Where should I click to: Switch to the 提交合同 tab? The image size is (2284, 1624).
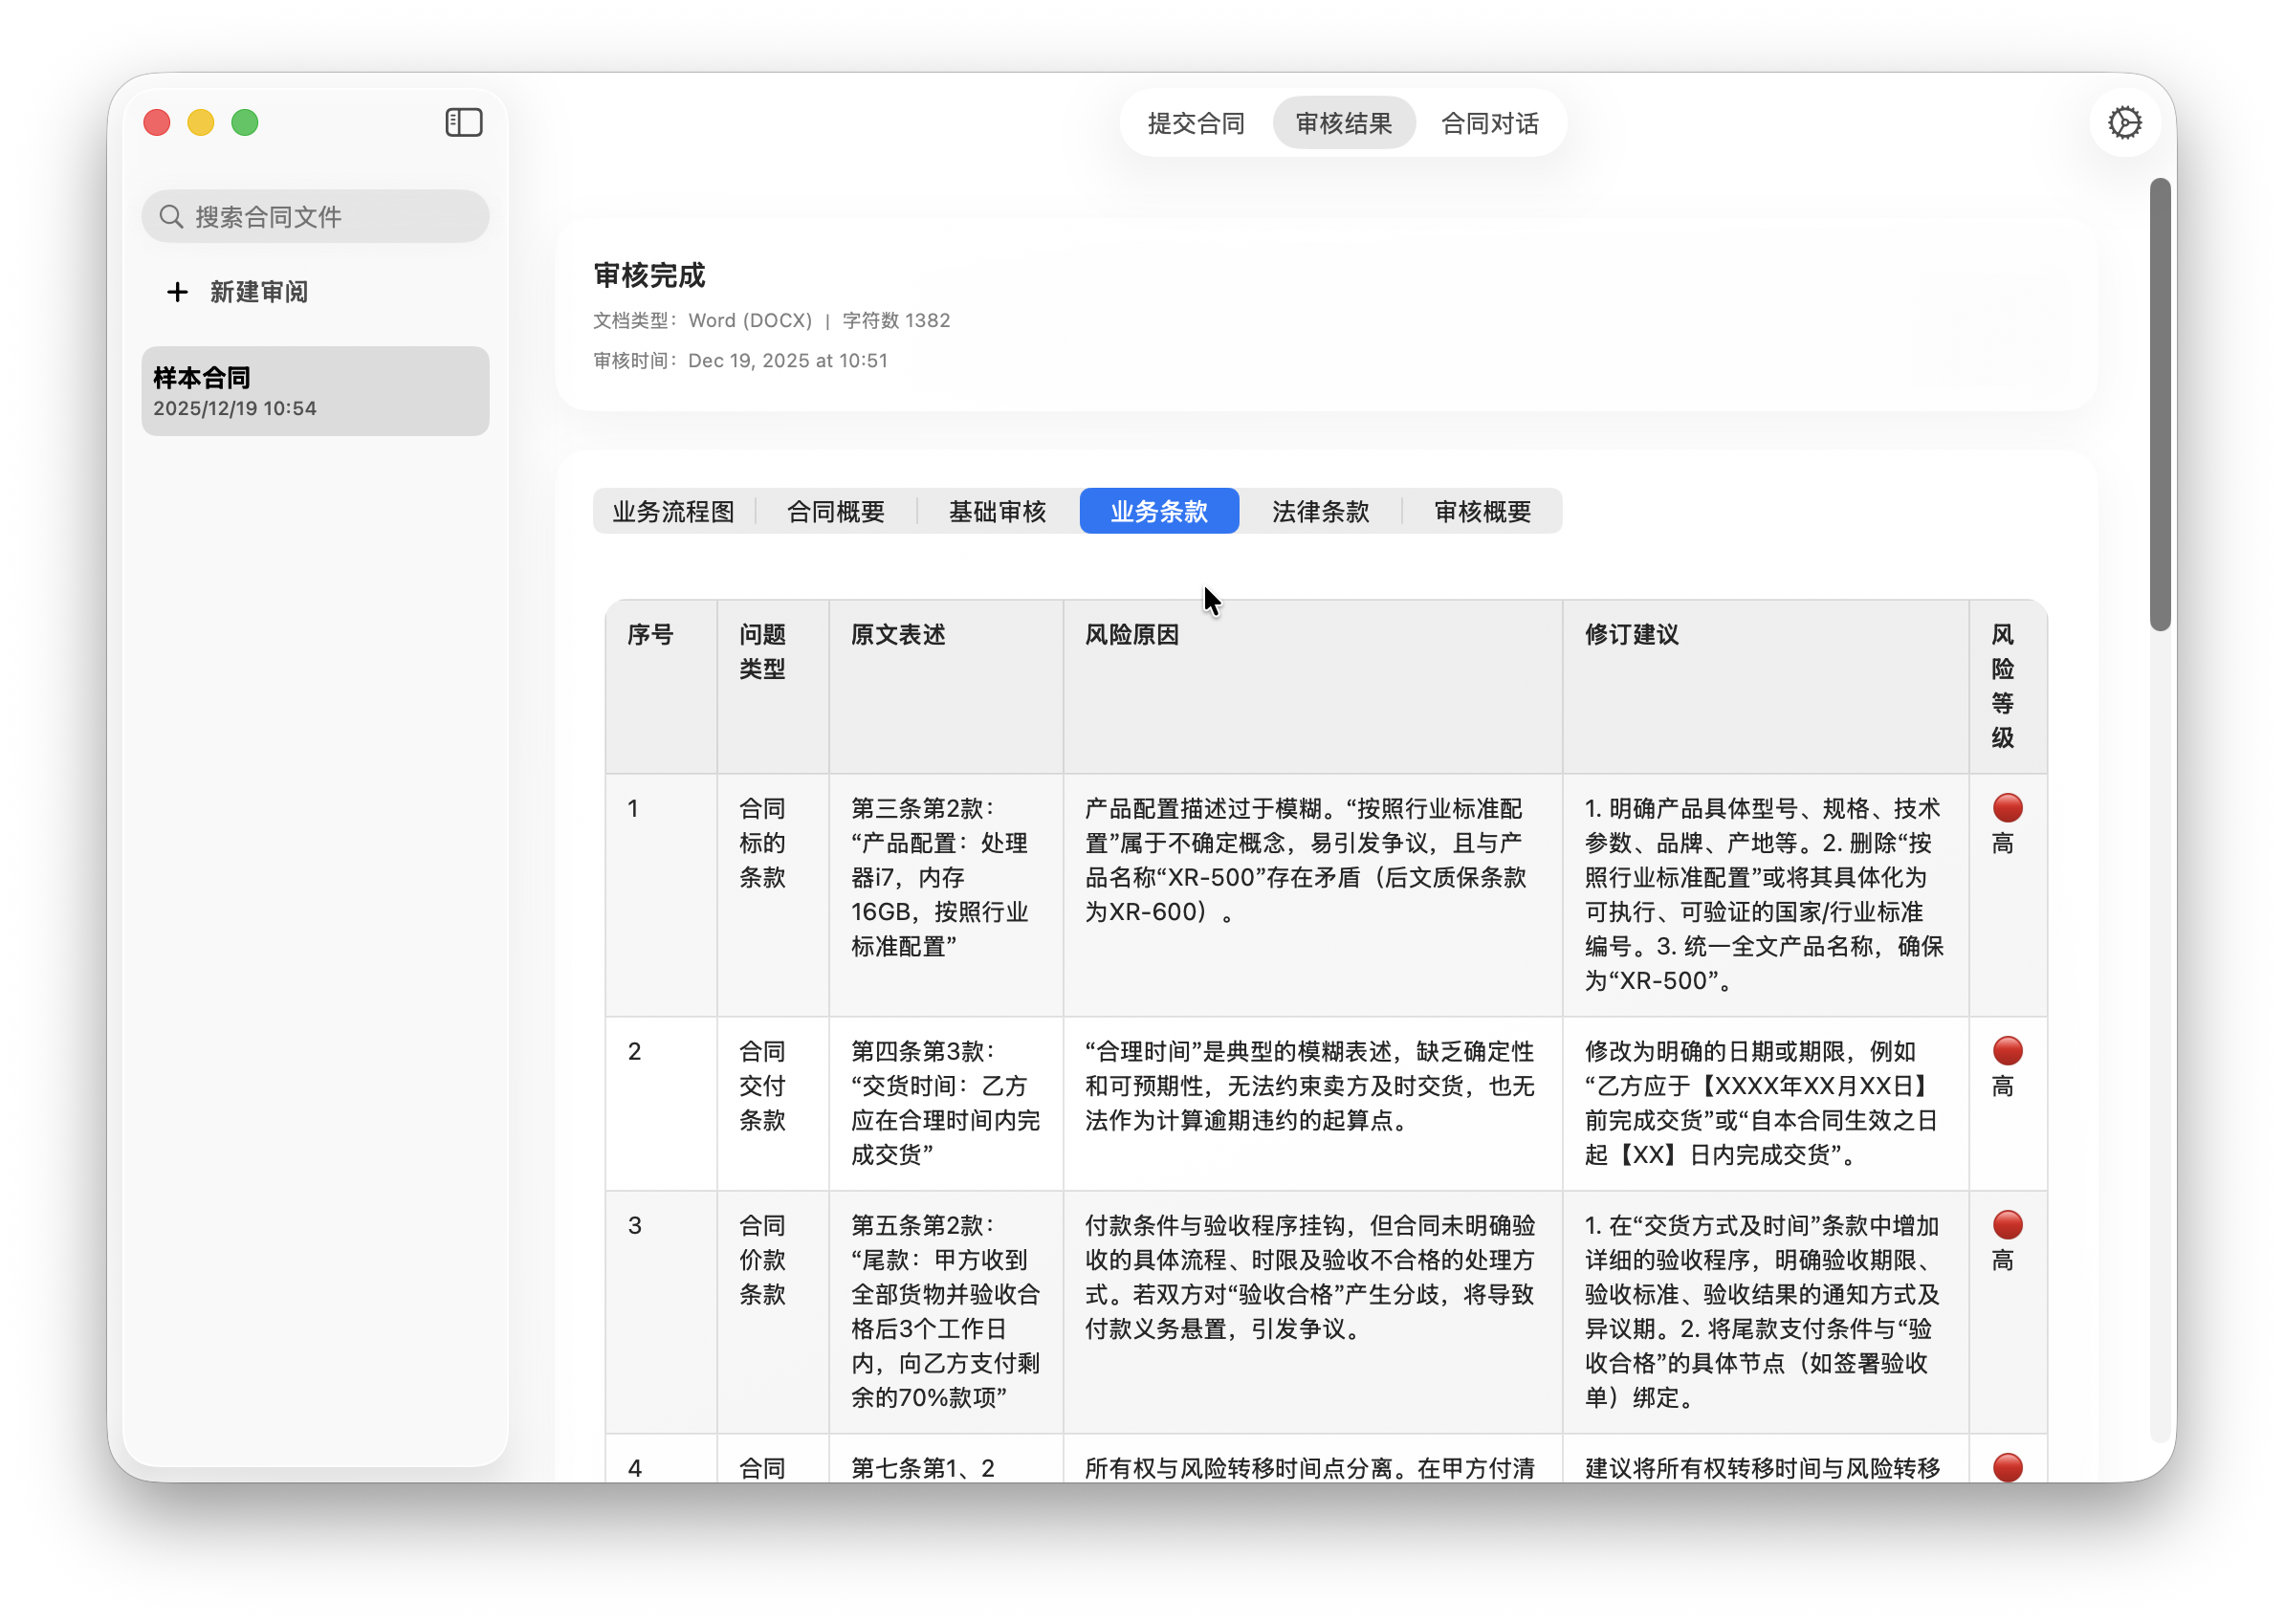pyautogui.click(x=1196, y=123)
